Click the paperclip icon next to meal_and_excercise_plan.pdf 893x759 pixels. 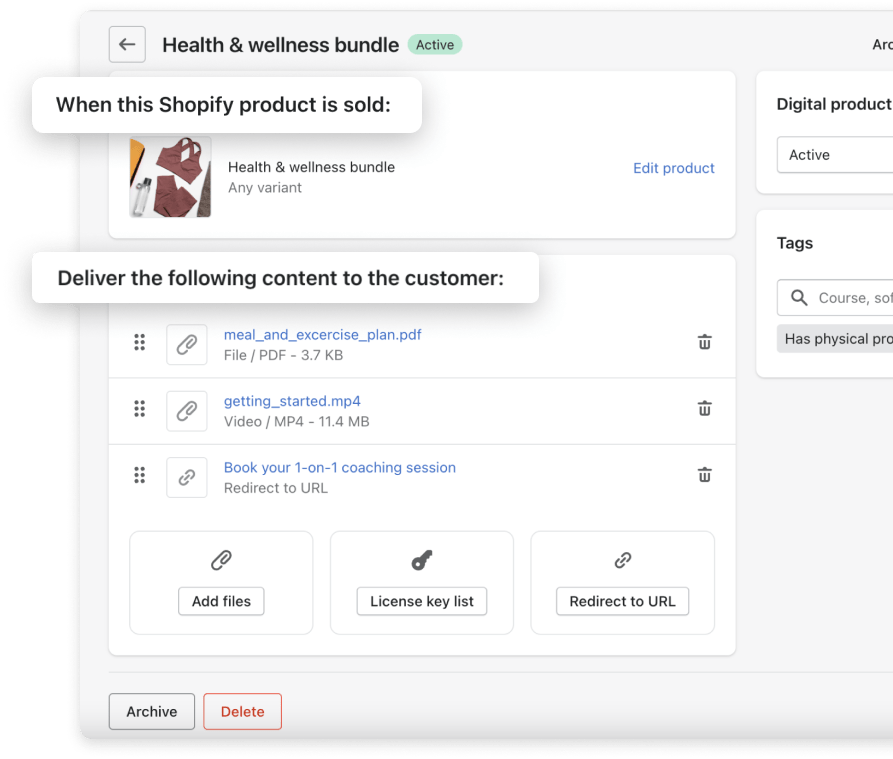coord(187,344)
